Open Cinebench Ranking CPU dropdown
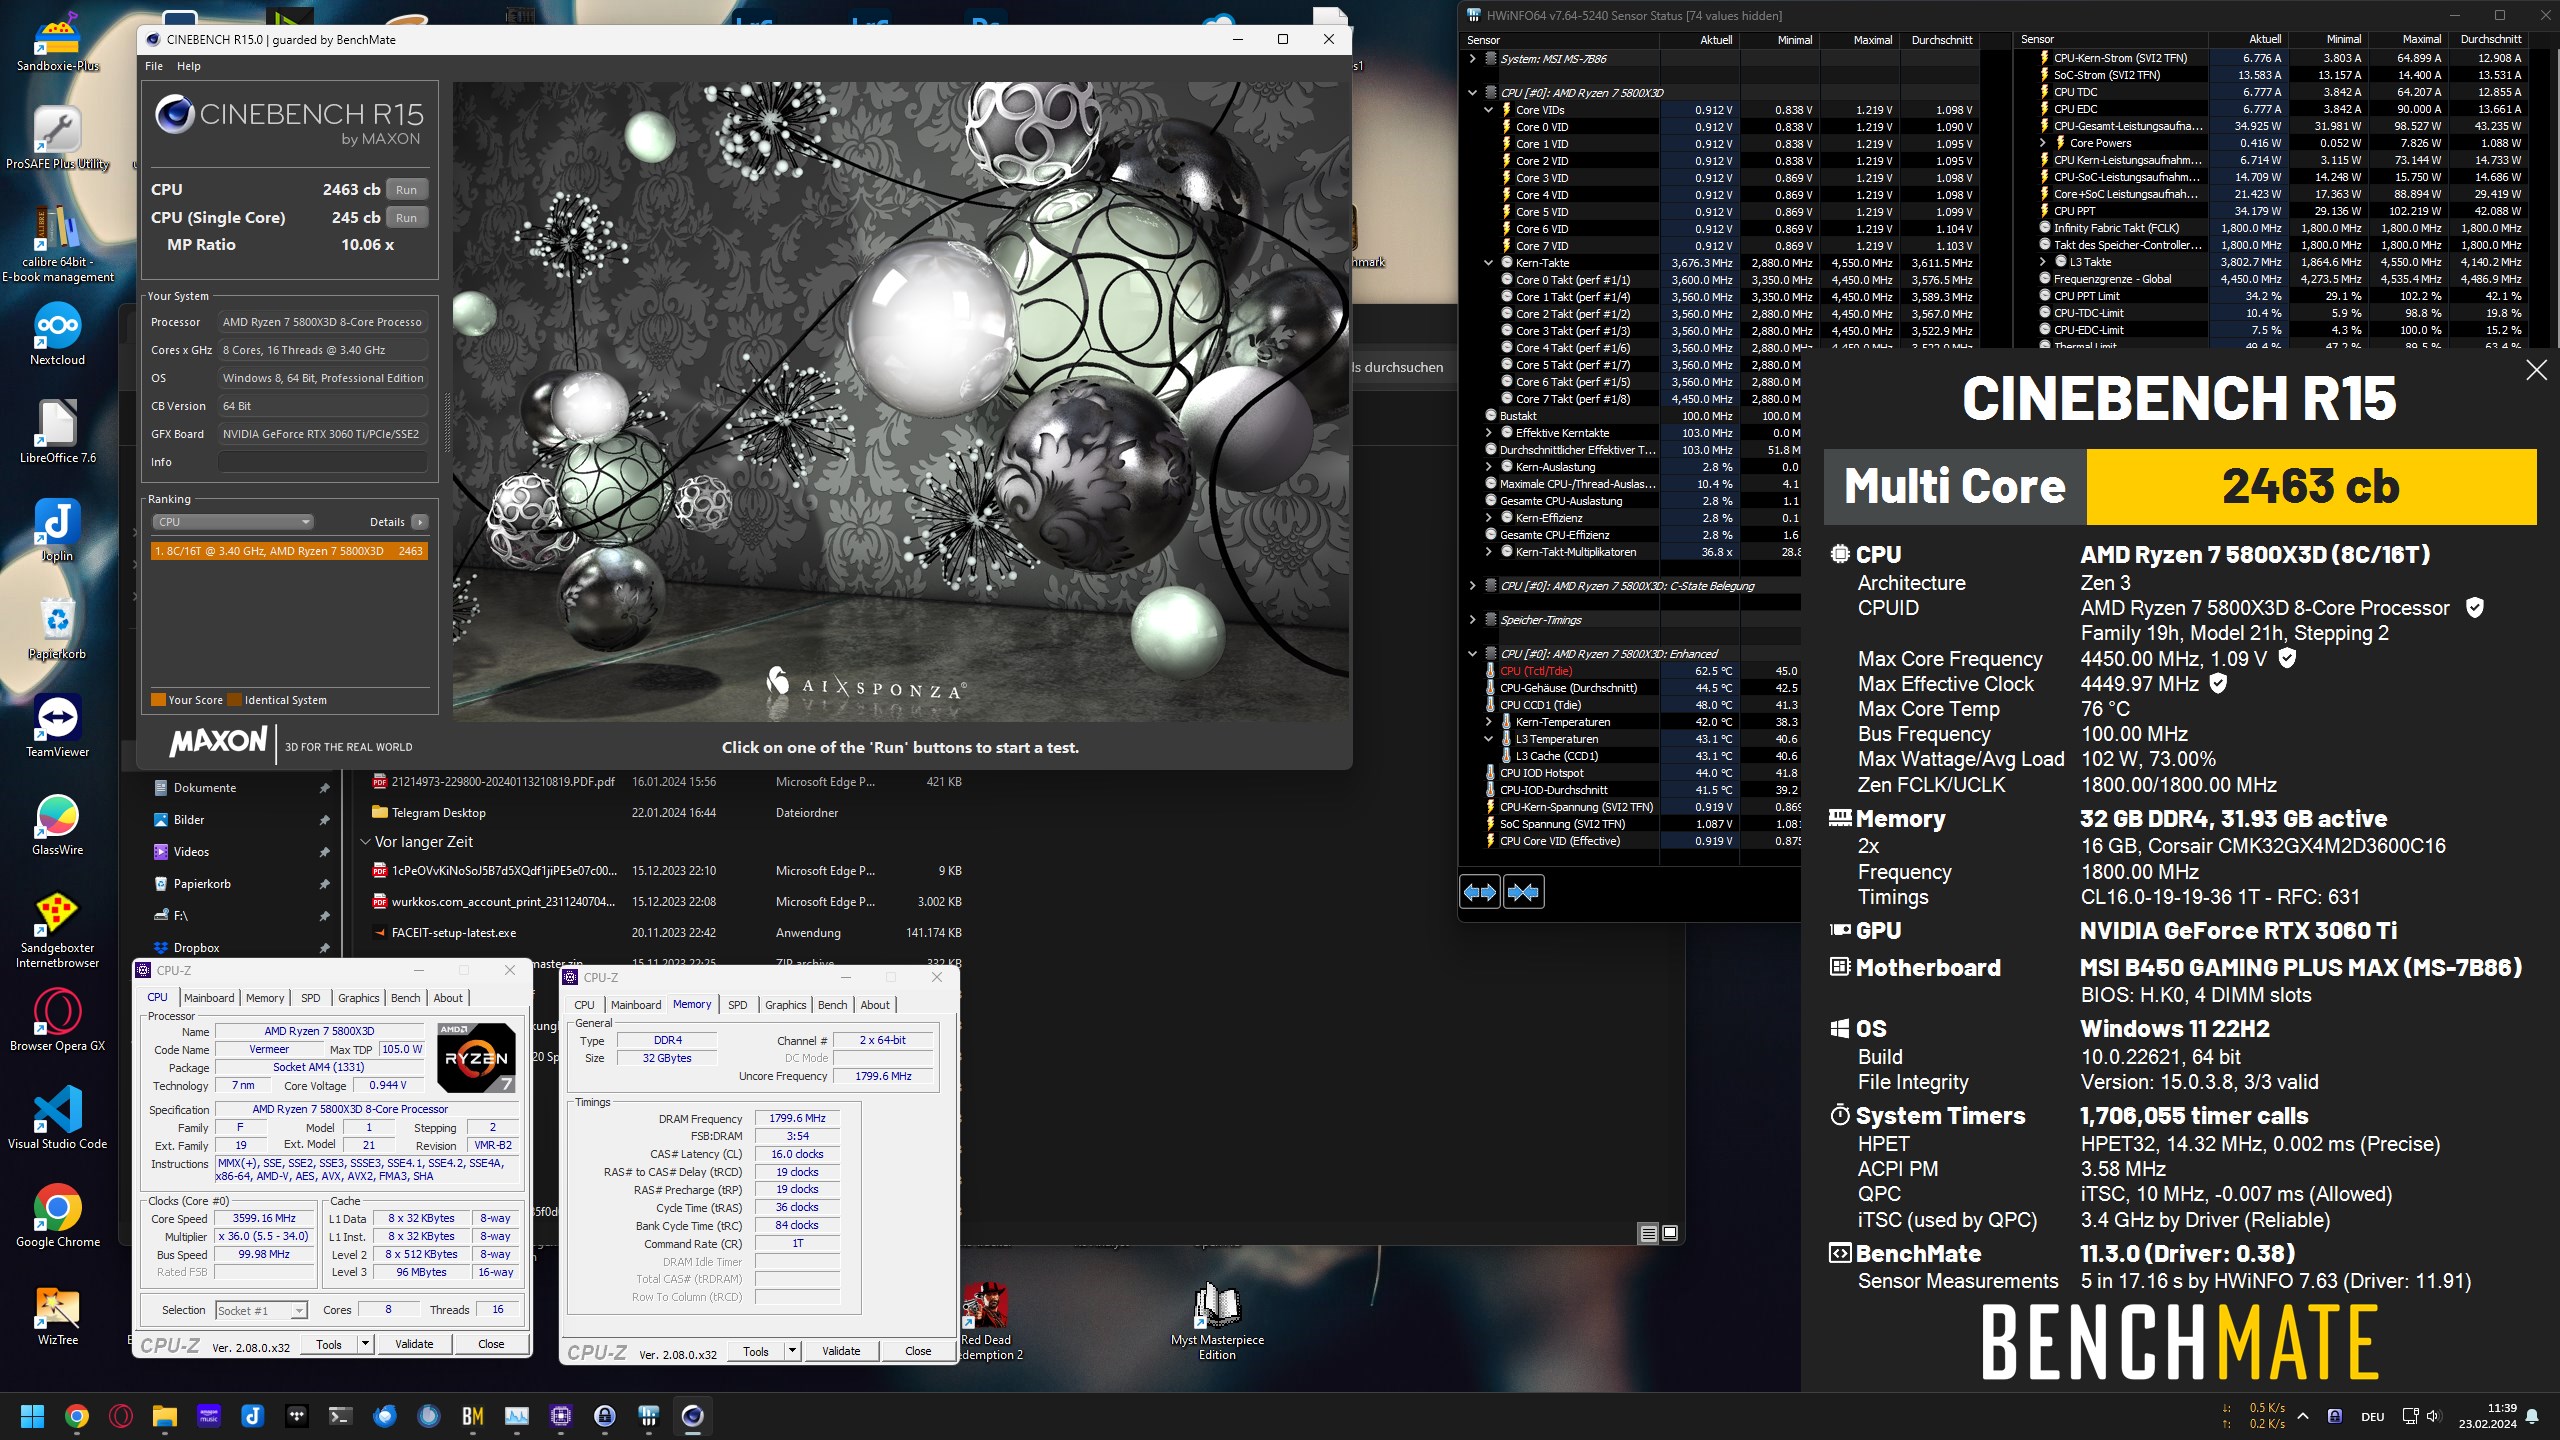This screenshot has width=2560, height=1440. [x=233, y=522]
